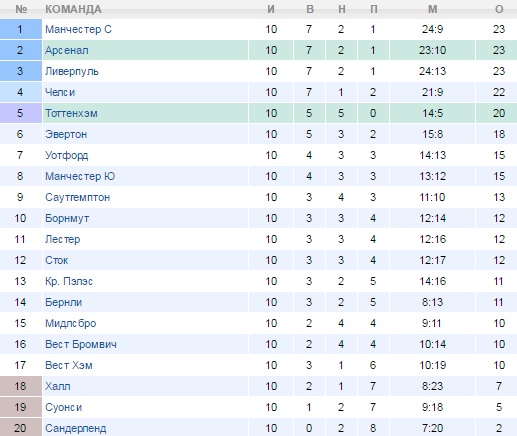The width and height of the screenshot is (517, 436).
Task: Sort by the КОМАНДА column header
Action: [x=73, y=9]
